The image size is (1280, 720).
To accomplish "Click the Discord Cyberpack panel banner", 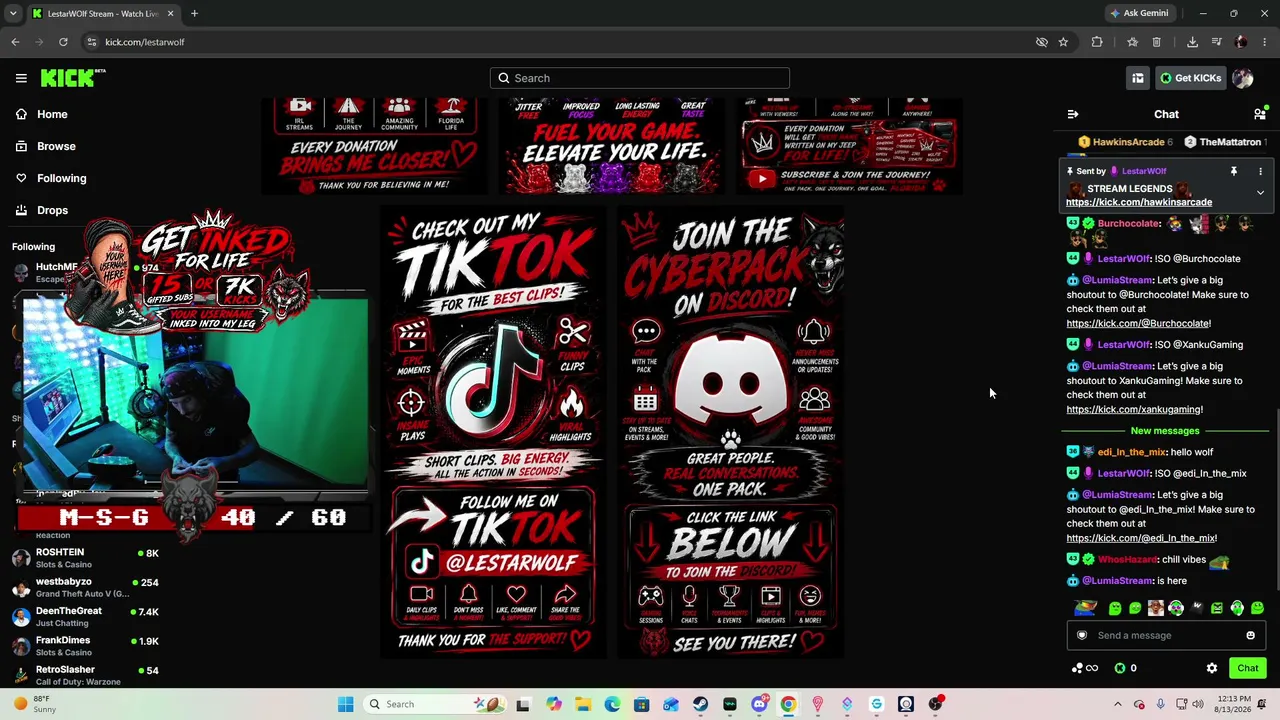I will coord(731,434).
